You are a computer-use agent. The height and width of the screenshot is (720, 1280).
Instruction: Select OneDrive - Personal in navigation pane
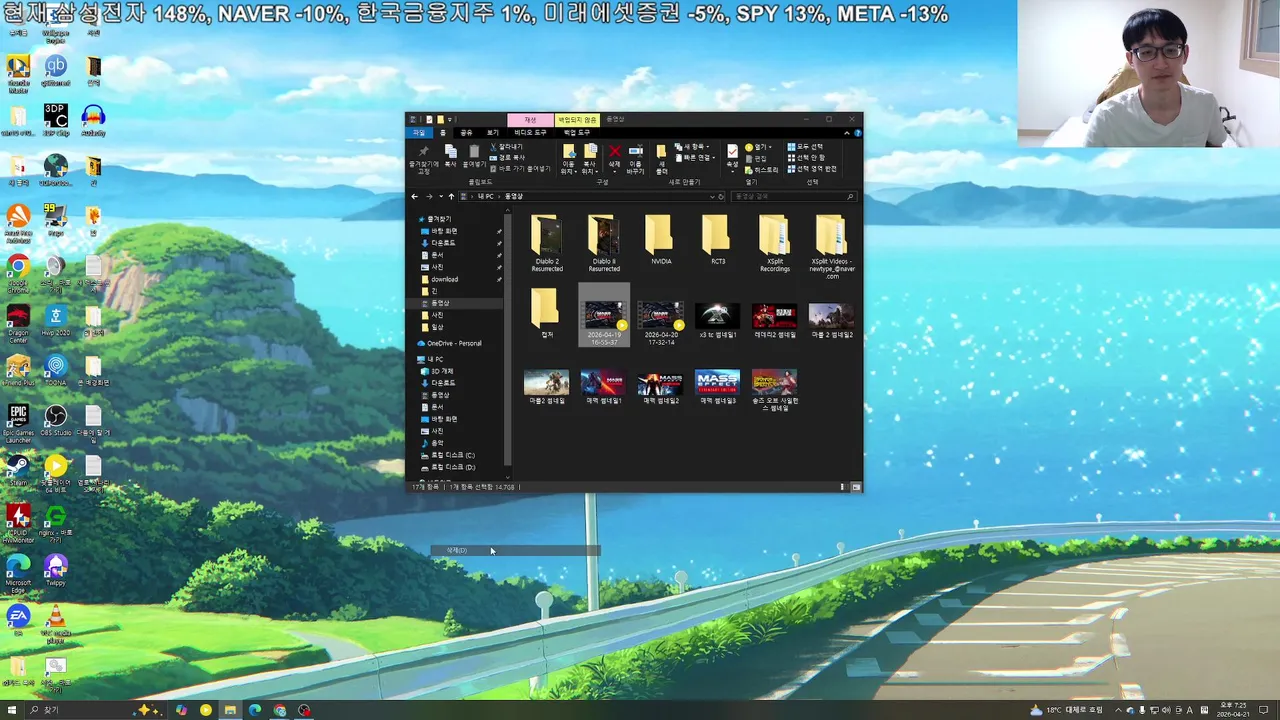(454, 343)
